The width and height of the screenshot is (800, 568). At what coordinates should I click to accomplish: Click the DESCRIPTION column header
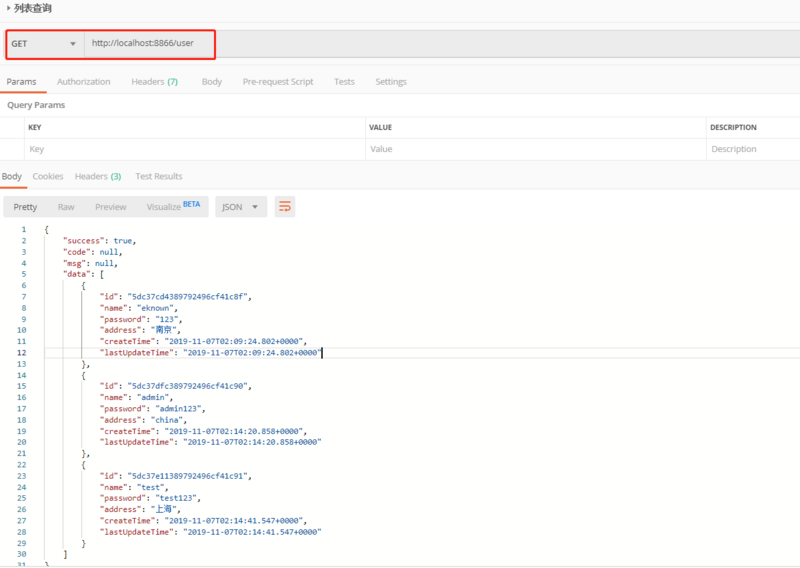click(x=733, y=128)
